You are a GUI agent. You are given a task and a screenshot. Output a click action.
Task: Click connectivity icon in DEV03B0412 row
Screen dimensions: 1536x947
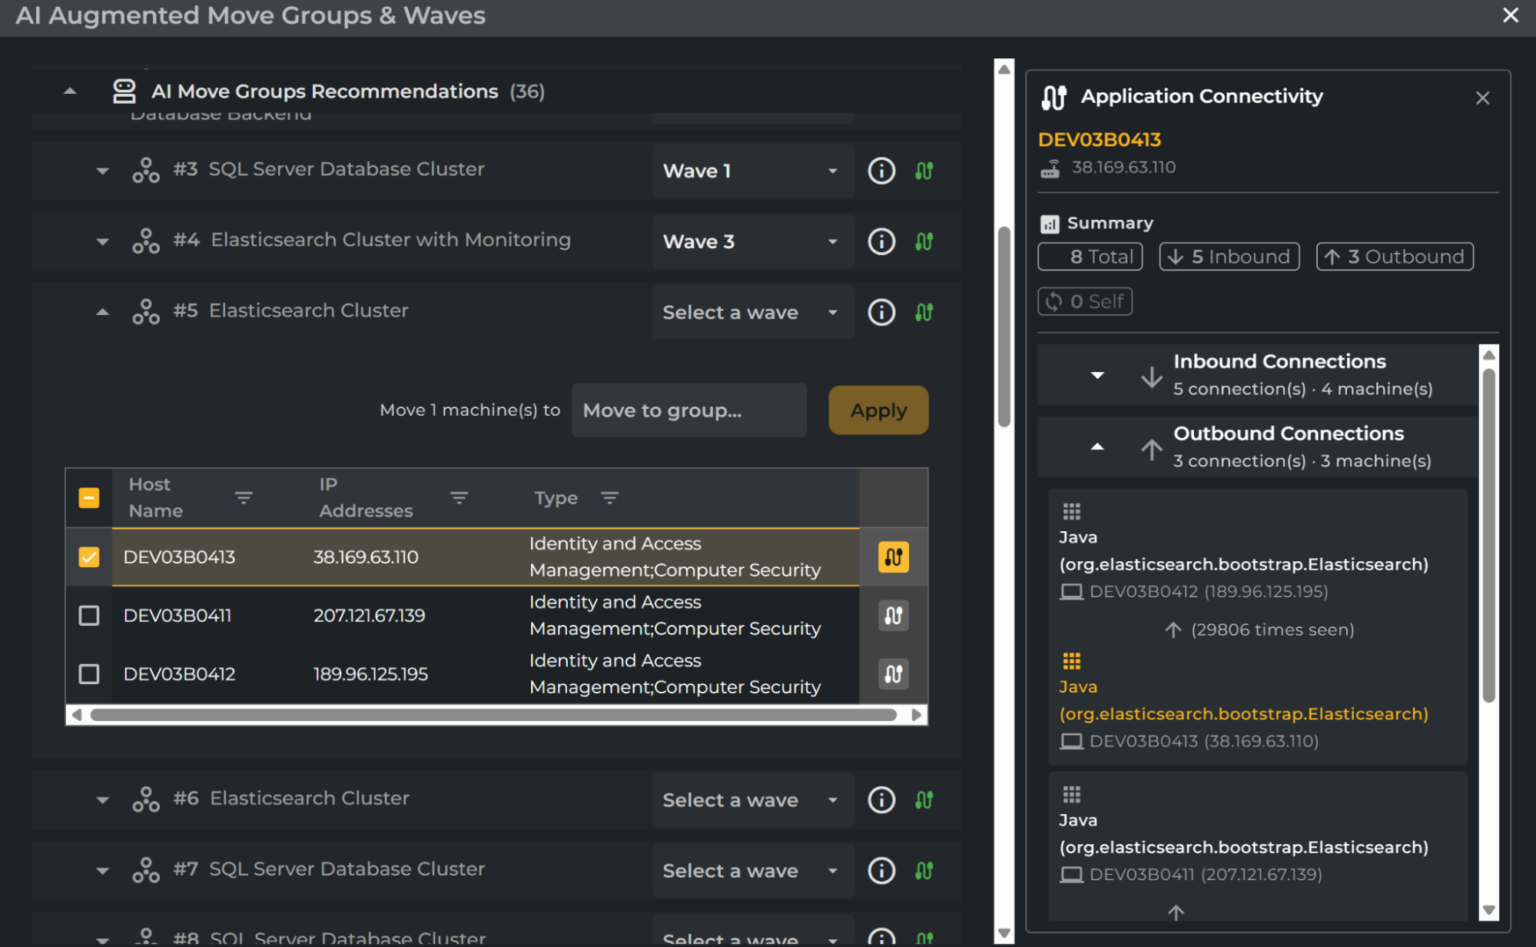894,674
